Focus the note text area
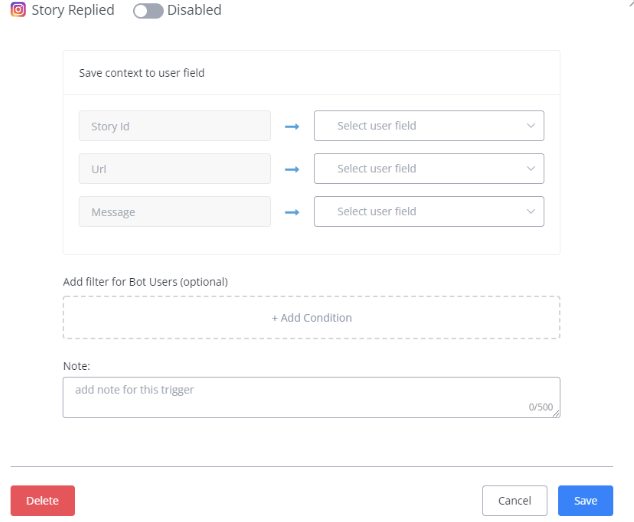The image size is (634, 522). (311, 397)
